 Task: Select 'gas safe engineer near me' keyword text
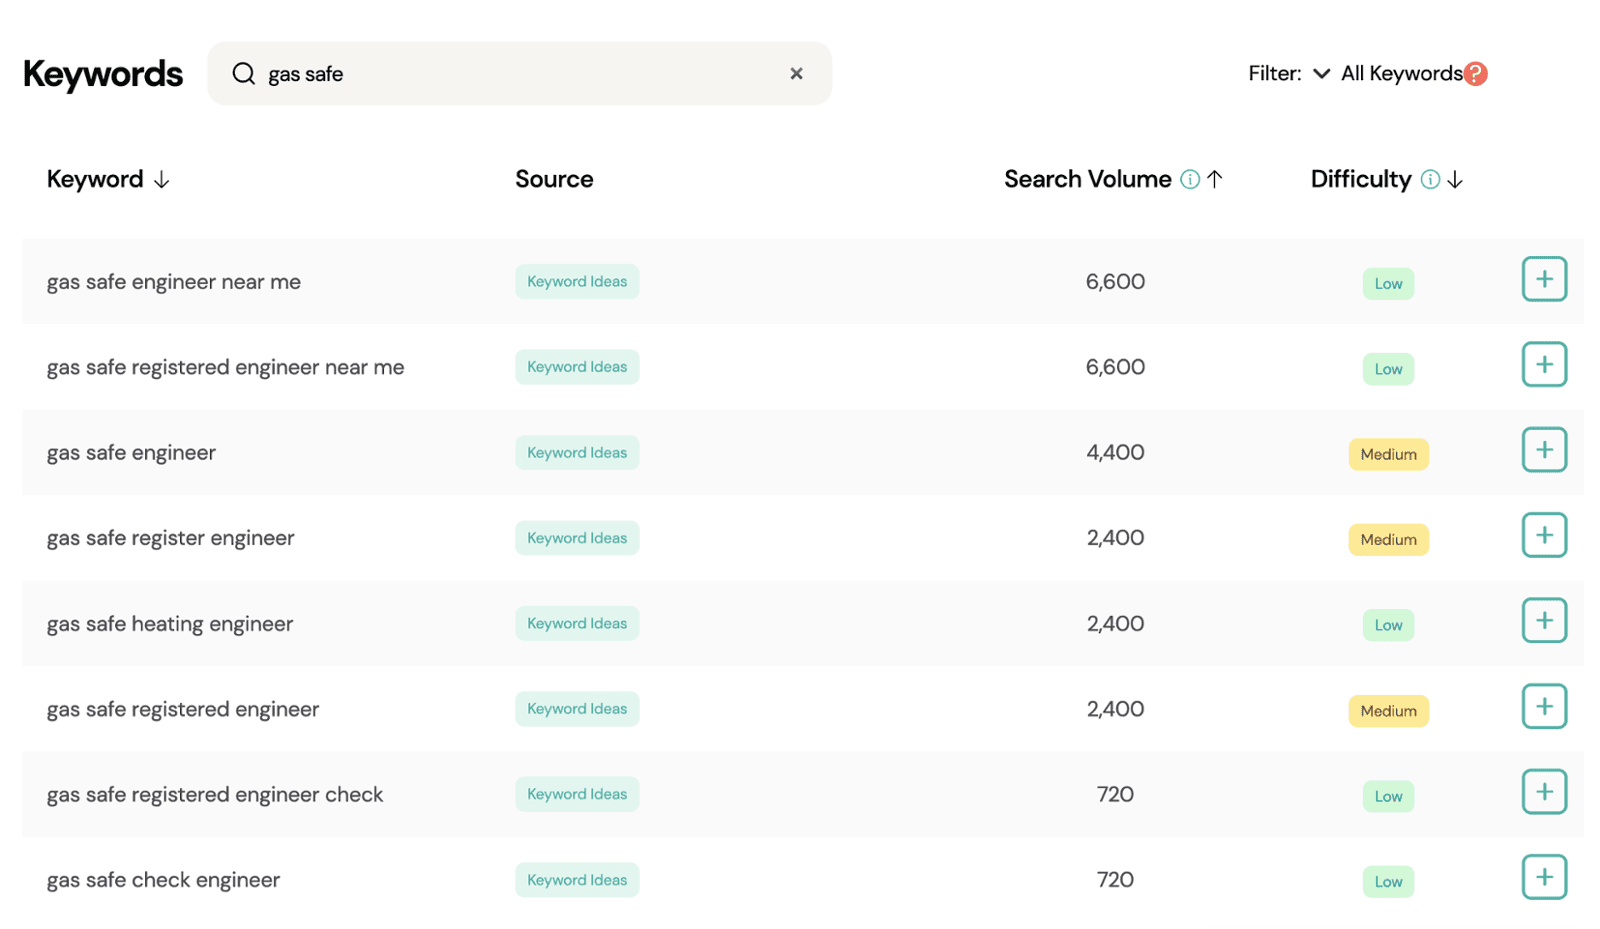174,282
